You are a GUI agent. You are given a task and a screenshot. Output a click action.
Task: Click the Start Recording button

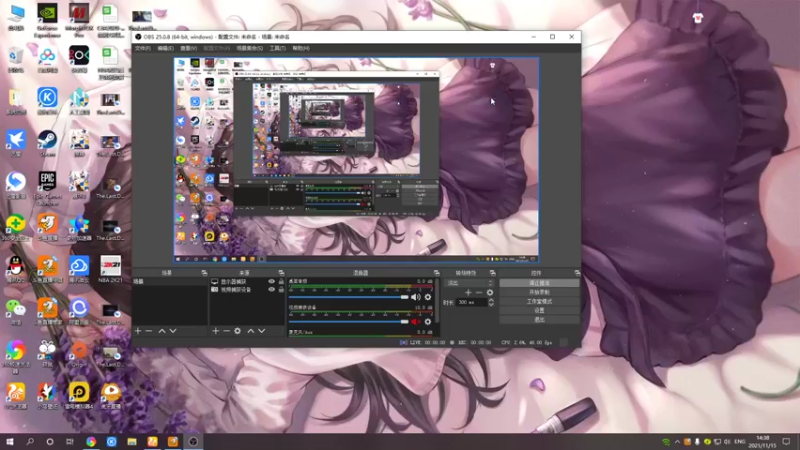pyautogui.click(x=539, y=292)
